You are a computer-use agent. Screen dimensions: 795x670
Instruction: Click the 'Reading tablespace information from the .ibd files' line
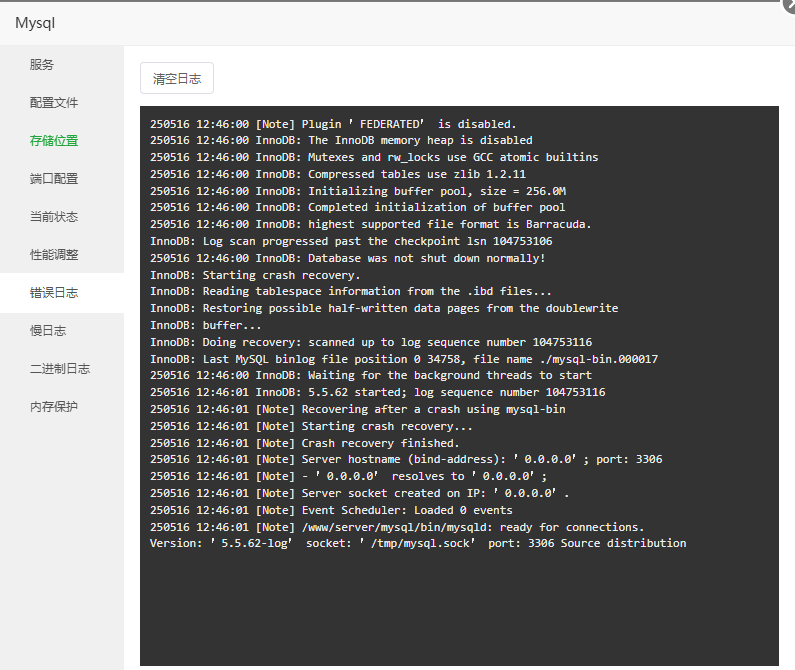[351, 291]
